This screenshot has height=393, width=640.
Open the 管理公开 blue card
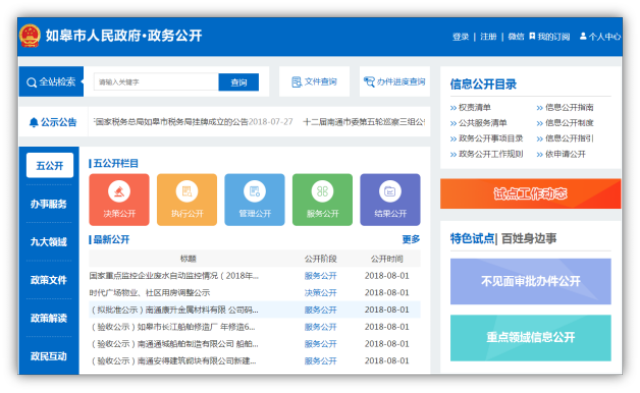tap(255, 200)
